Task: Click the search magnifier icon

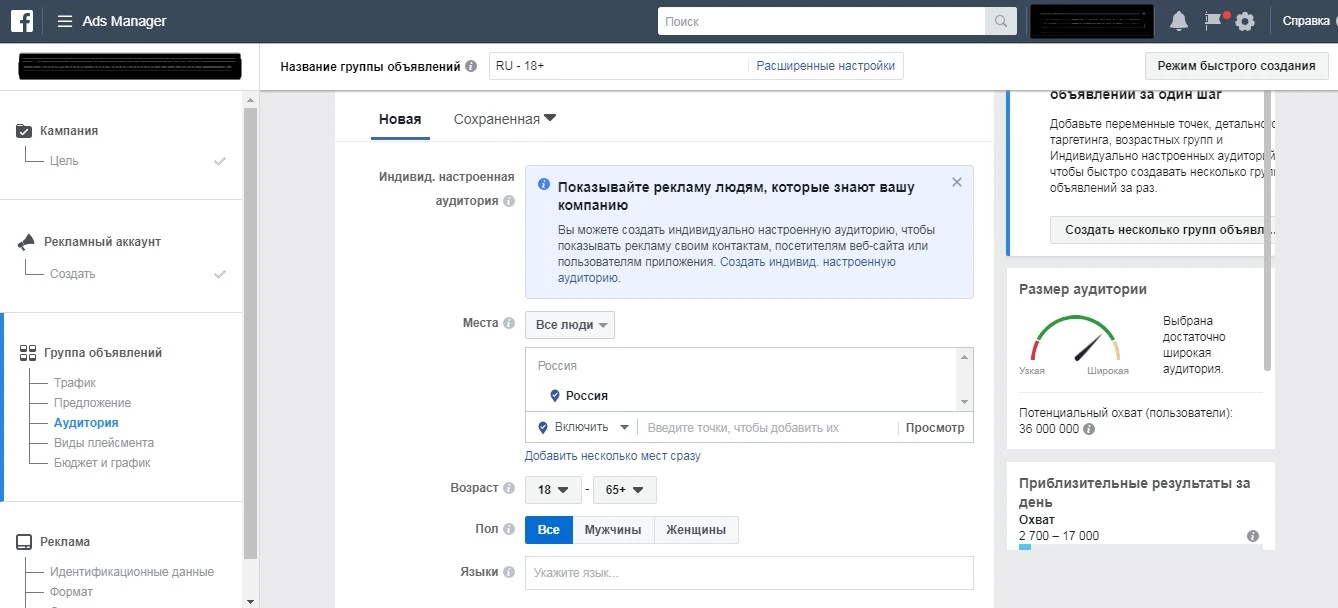Action: (x=1000, y=20)
